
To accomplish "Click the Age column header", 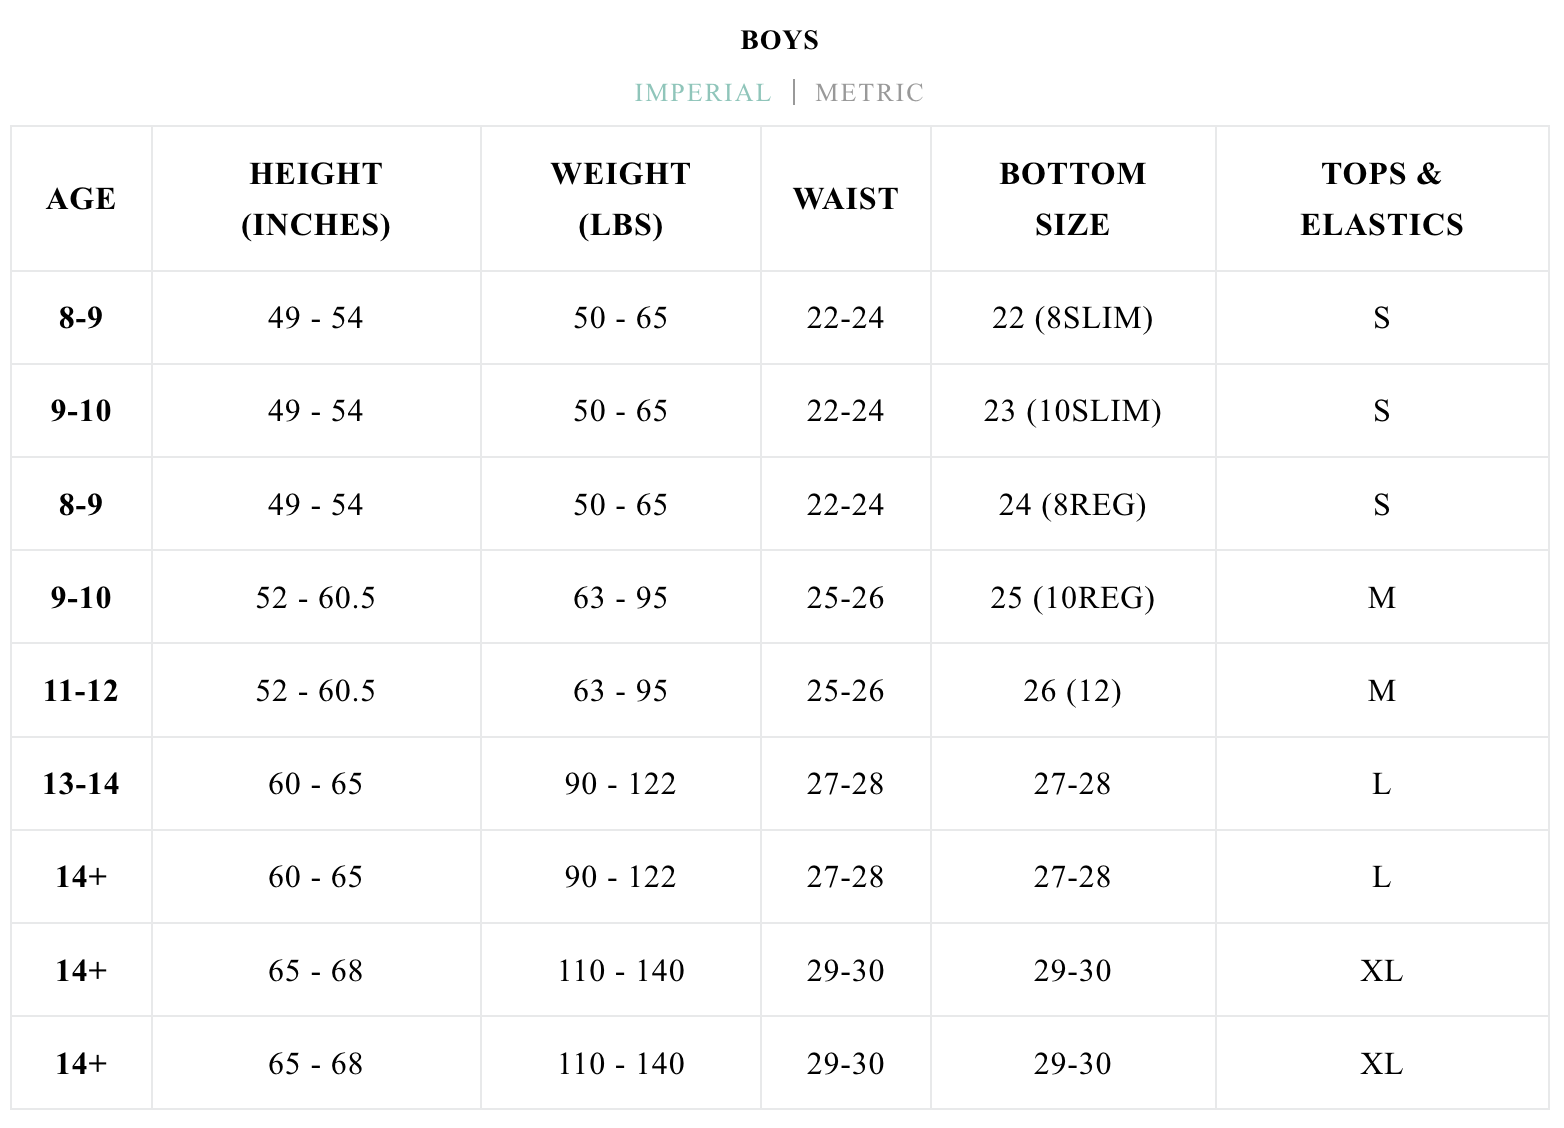I will 81,199.
